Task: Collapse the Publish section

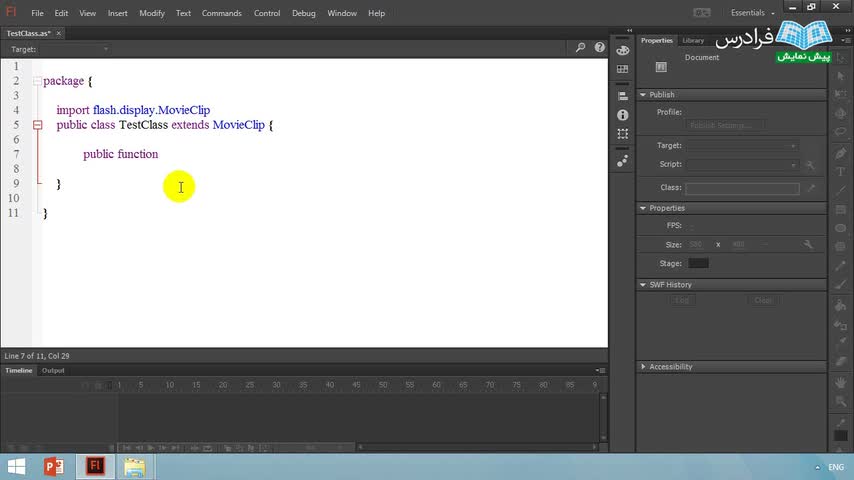Action: [x=643, y=95]
